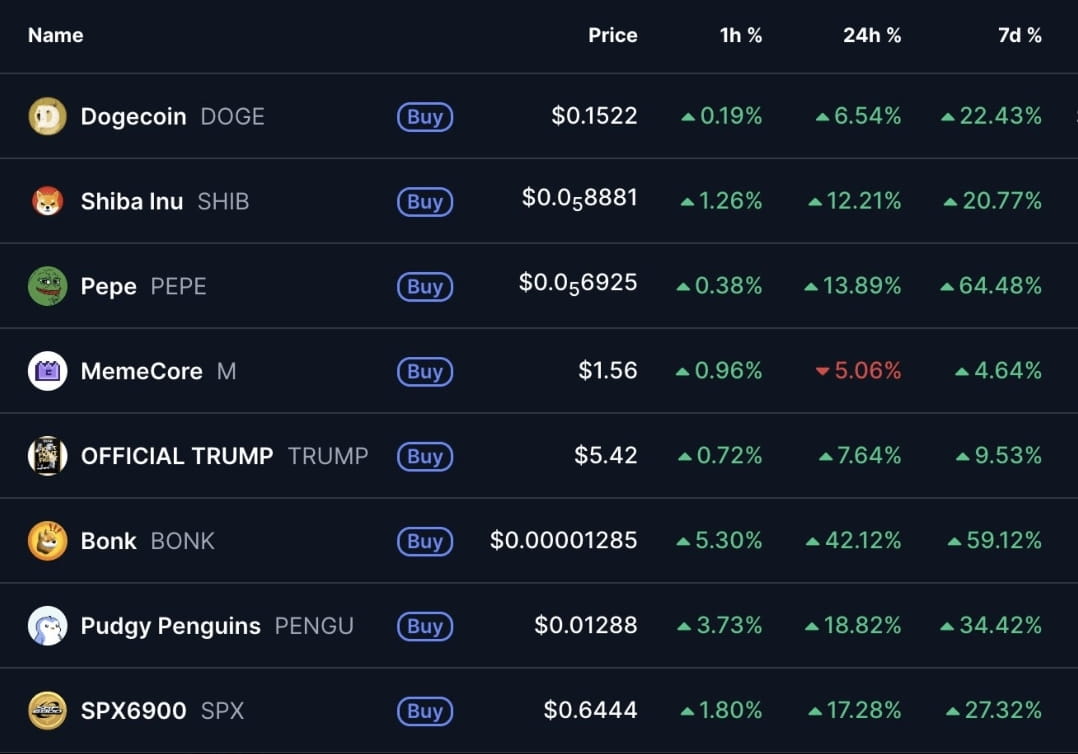This screenshot has width=1078, height=754.
Task: Click Buy for Dogecoin
Action: tap(425, 117)
